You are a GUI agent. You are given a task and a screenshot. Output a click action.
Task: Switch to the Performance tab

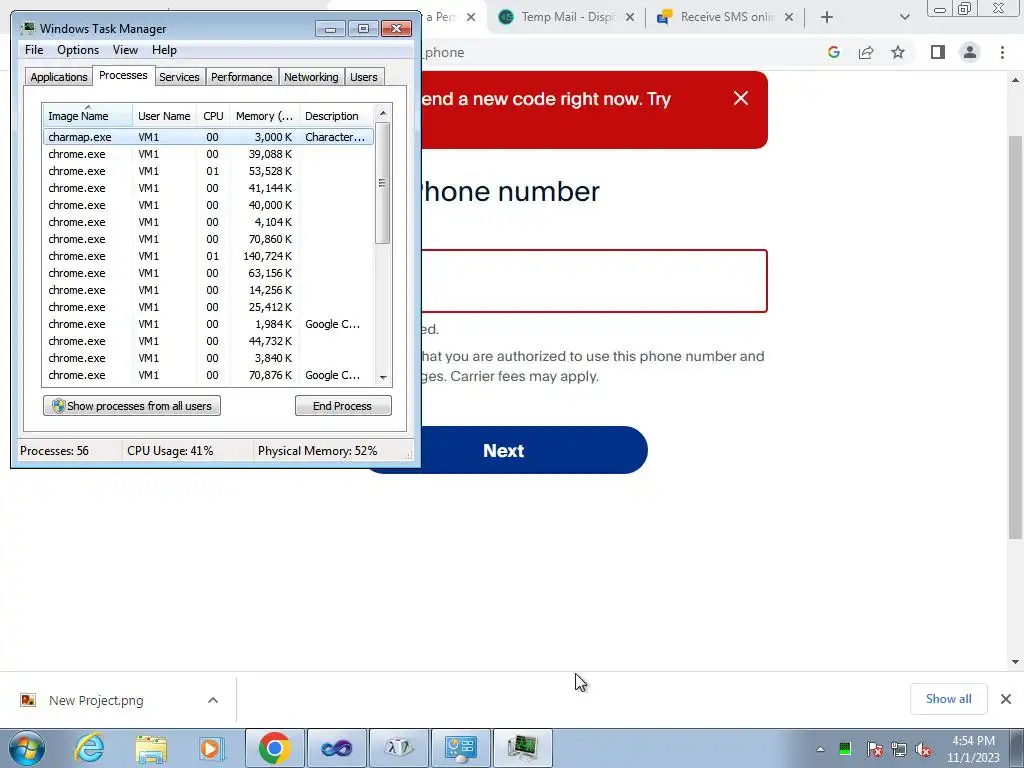coord(241,77)
